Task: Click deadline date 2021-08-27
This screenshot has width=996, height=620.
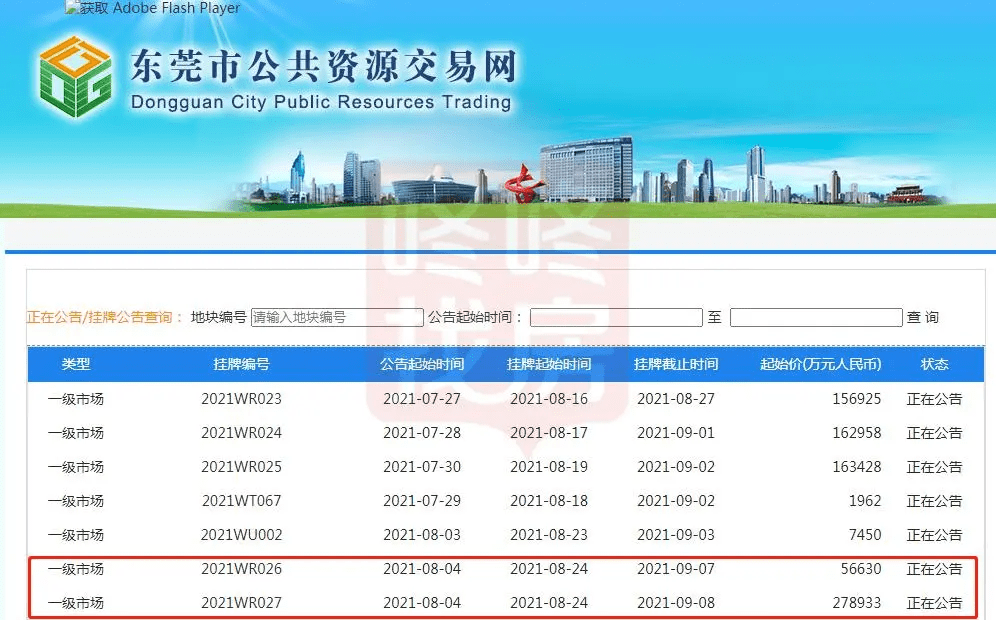Action: pyautogui.click(x=676, y=399)
